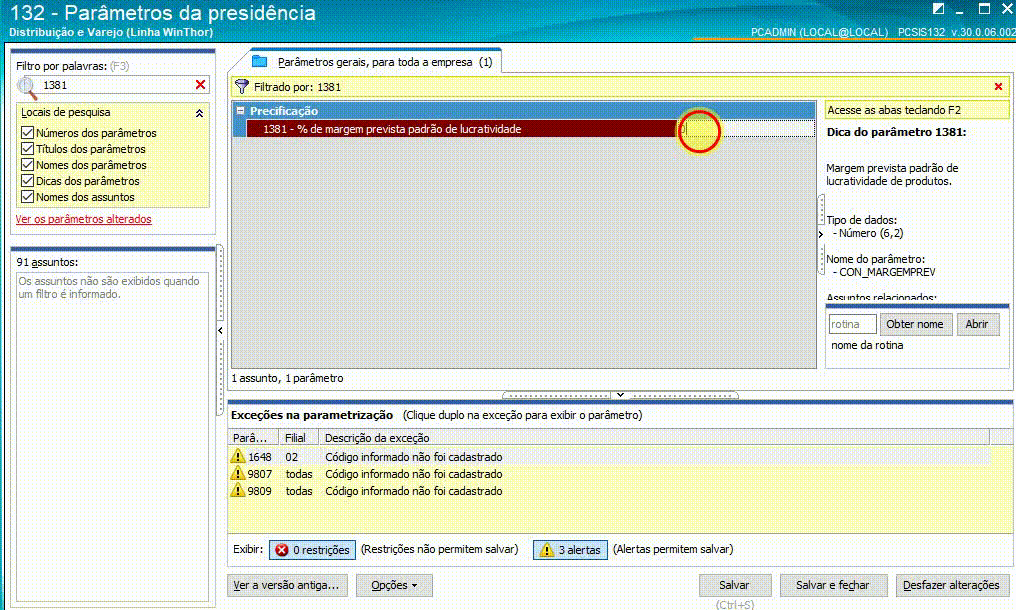Clear the word filter with the red X

click(x=200, y=85)
